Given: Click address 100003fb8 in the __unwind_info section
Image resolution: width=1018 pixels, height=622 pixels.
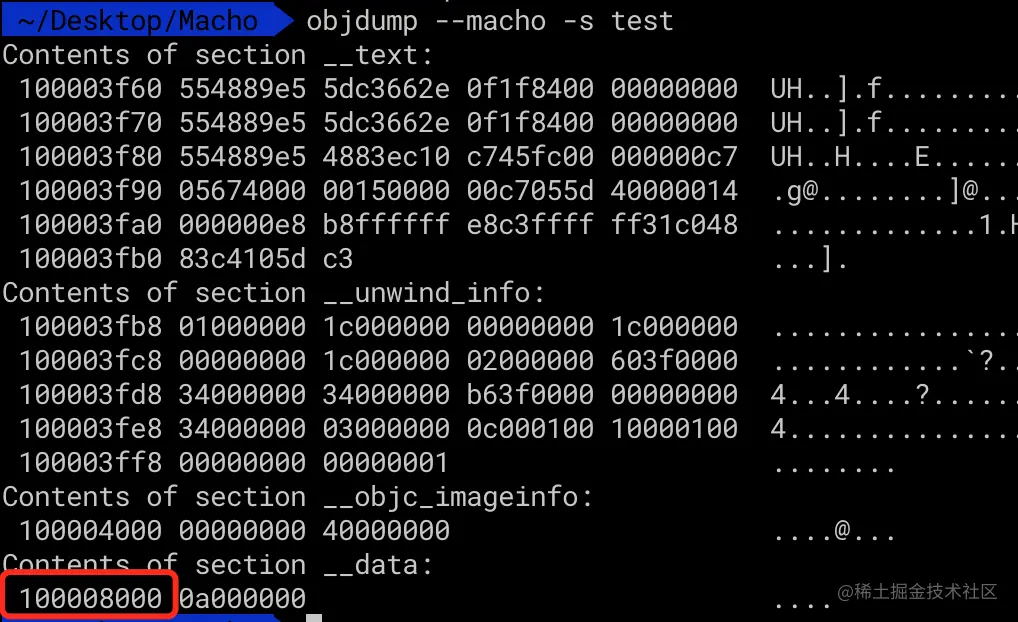Looking at the screenshot, I should pyautogui.click(x=90, y=327).
